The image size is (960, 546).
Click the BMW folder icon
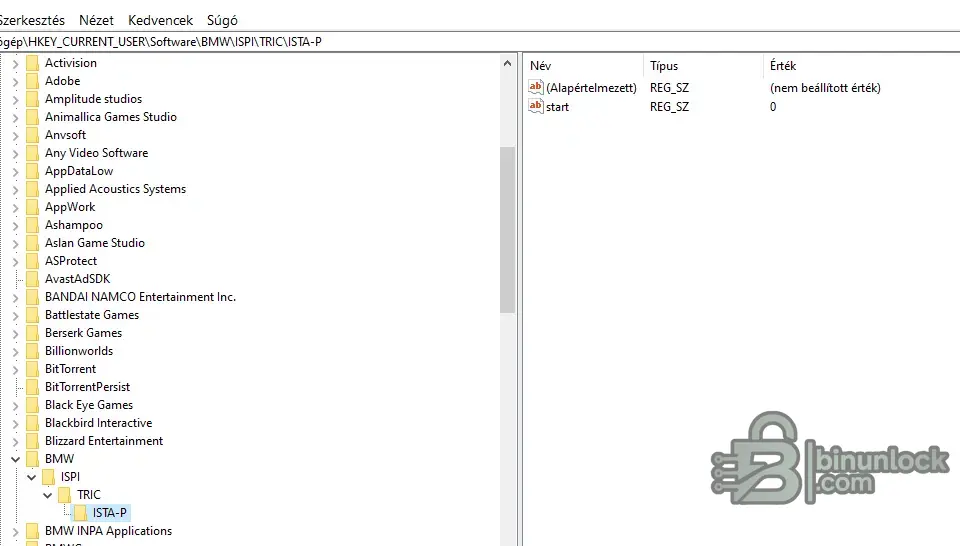pos(33,459)
